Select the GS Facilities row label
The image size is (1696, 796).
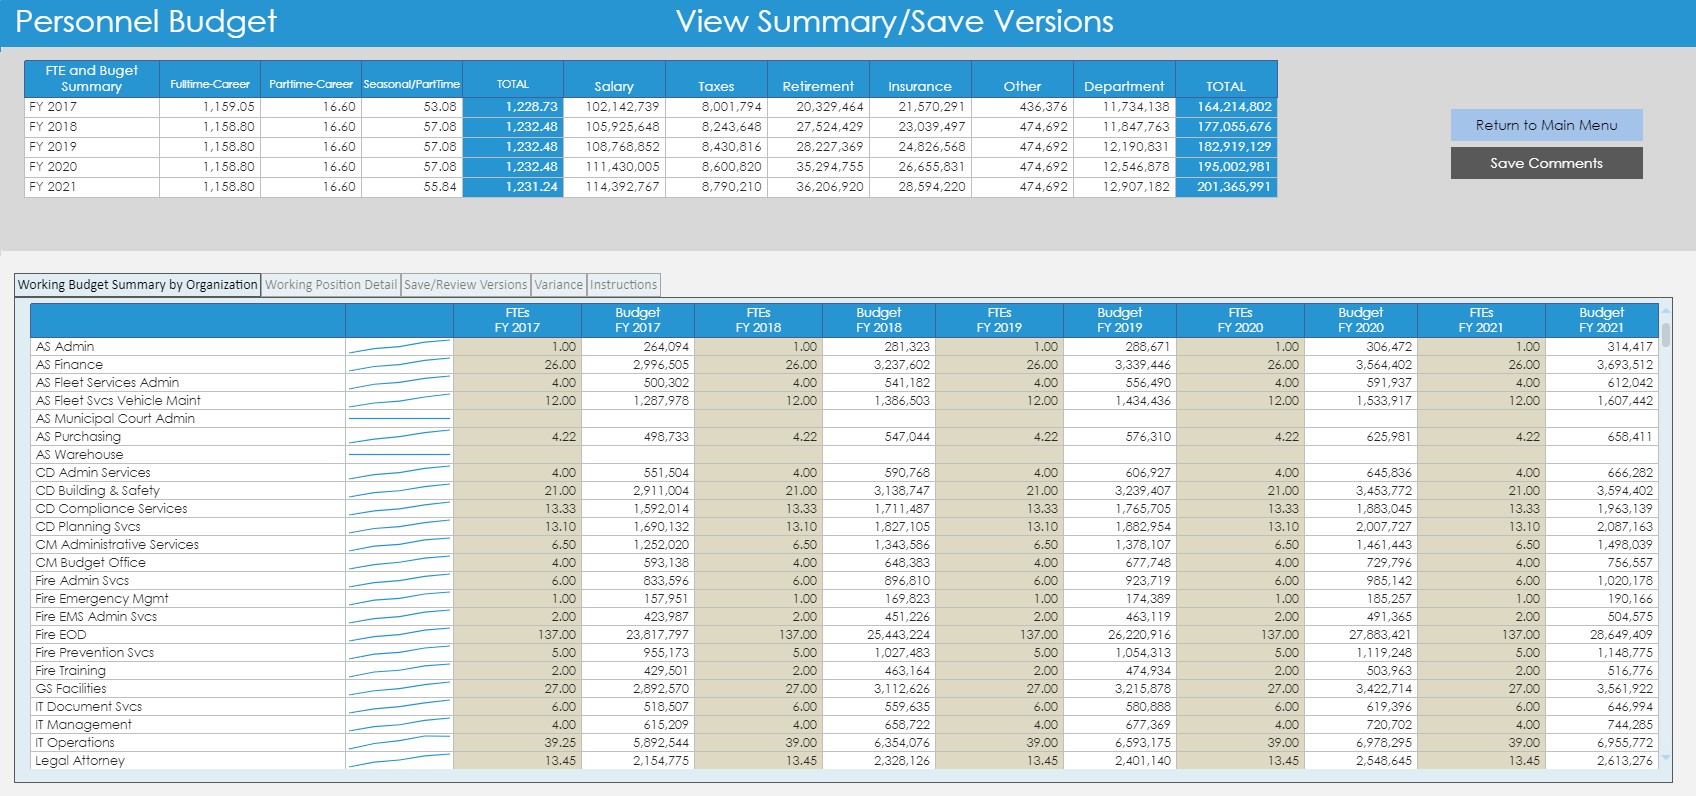[x=71, y=689]
